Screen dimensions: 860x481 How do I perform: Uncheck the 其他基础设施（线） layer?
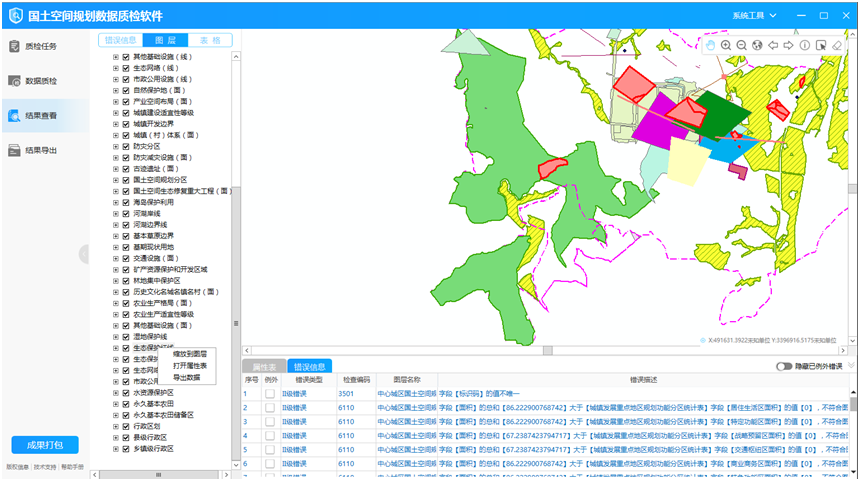click(126, 57)
